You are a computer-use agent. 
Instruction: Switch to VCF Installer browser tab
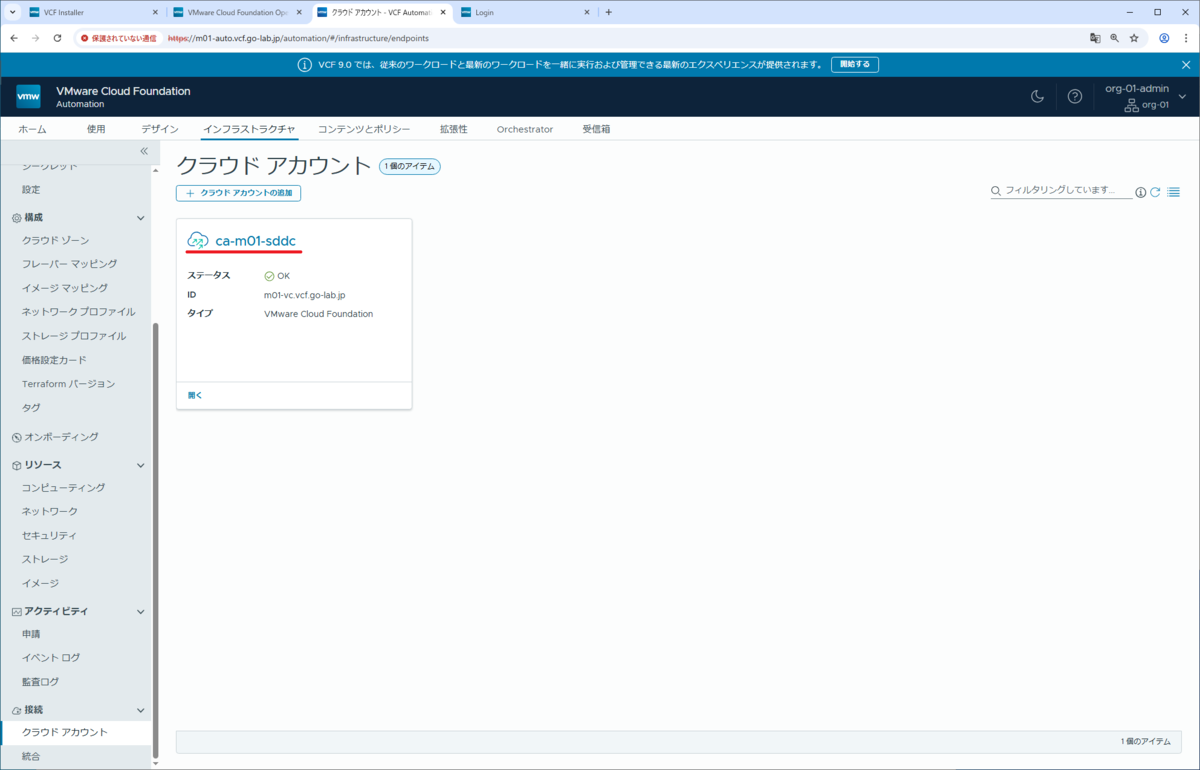pos(92,12)
